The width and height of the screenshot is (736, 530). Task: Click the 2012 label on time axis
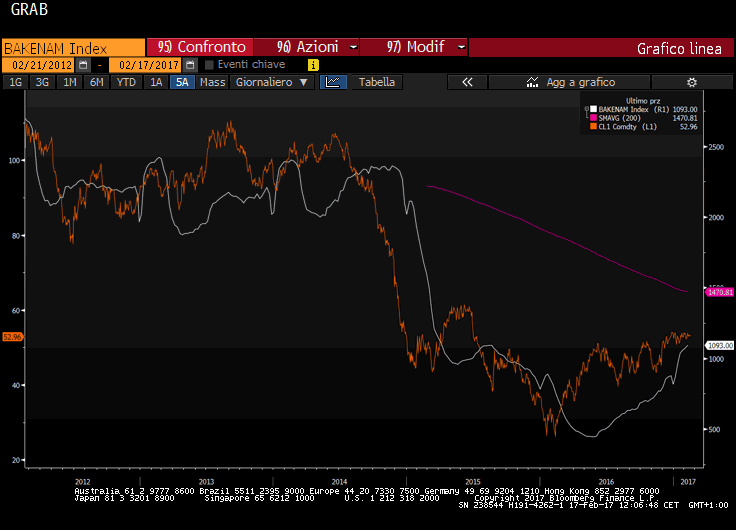click(x=83, y=482)
